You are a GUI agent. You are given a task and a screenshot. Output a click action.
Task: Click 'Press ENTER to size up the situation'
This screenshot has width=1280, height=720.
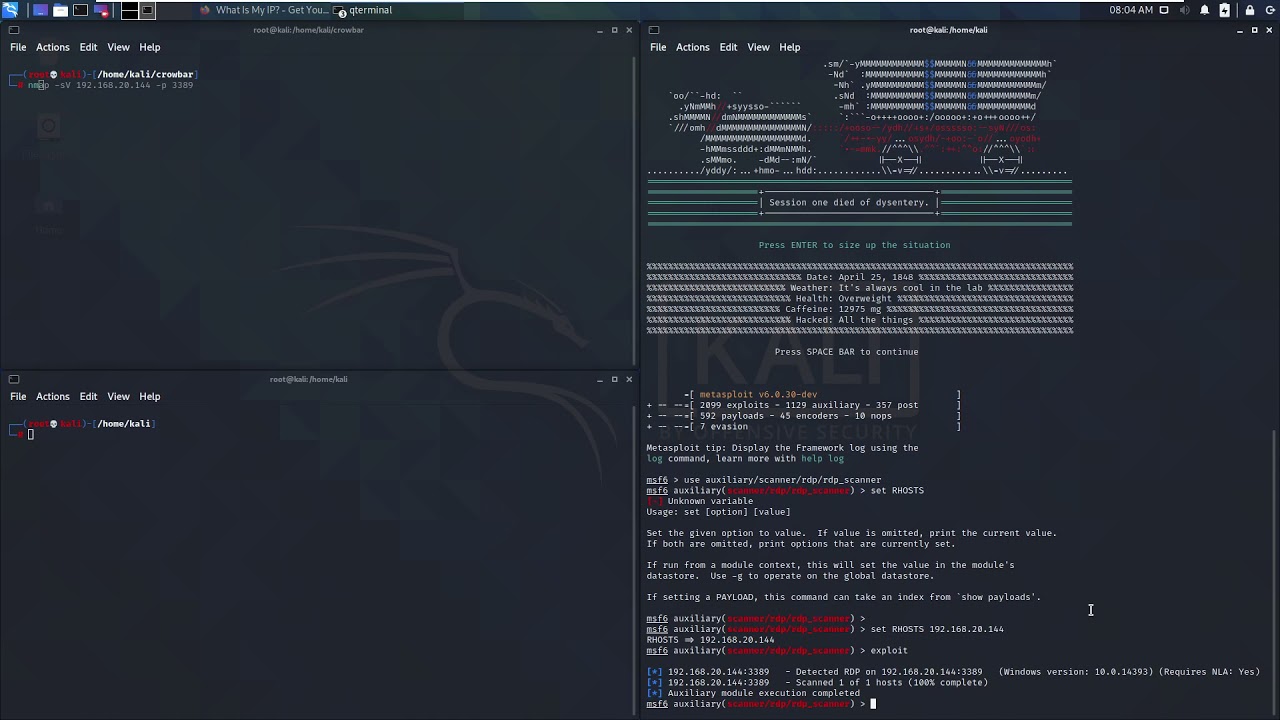(854, 245)
